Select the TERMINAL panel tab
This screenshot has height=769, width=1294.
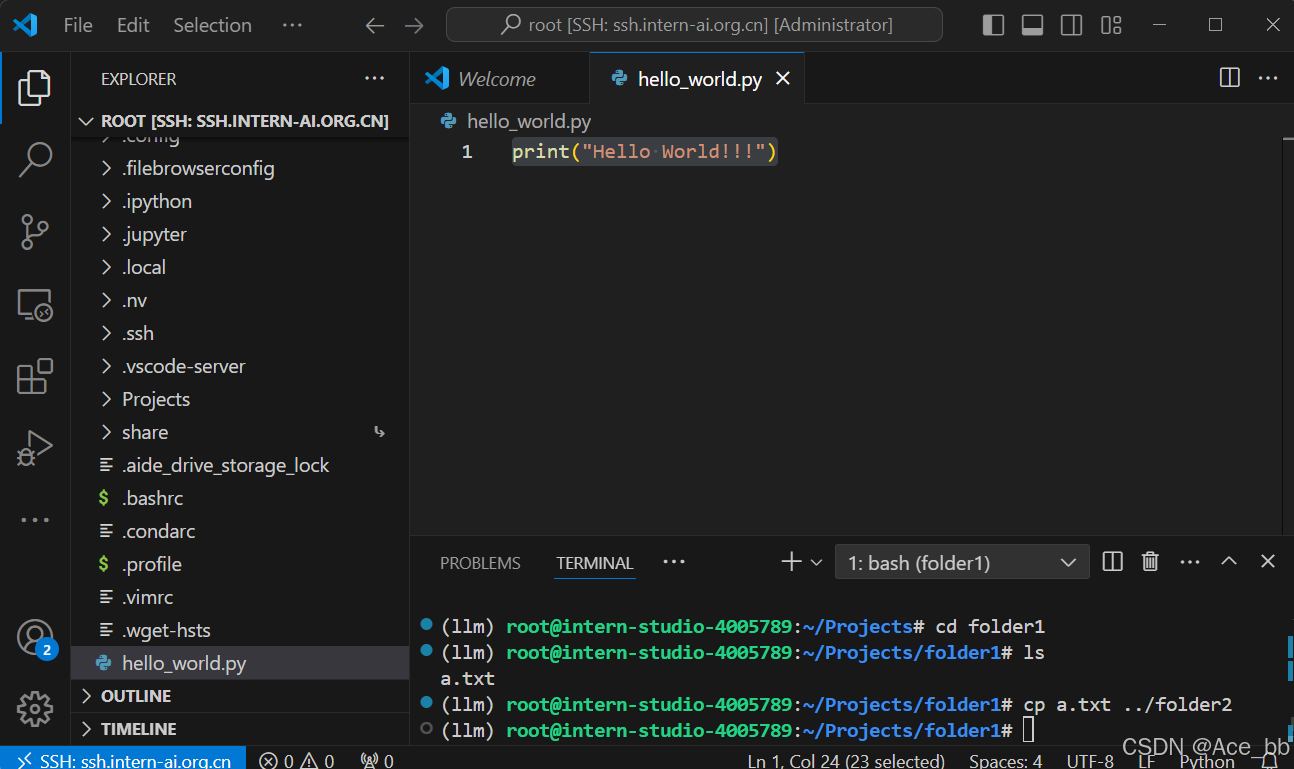pos(595,563)
